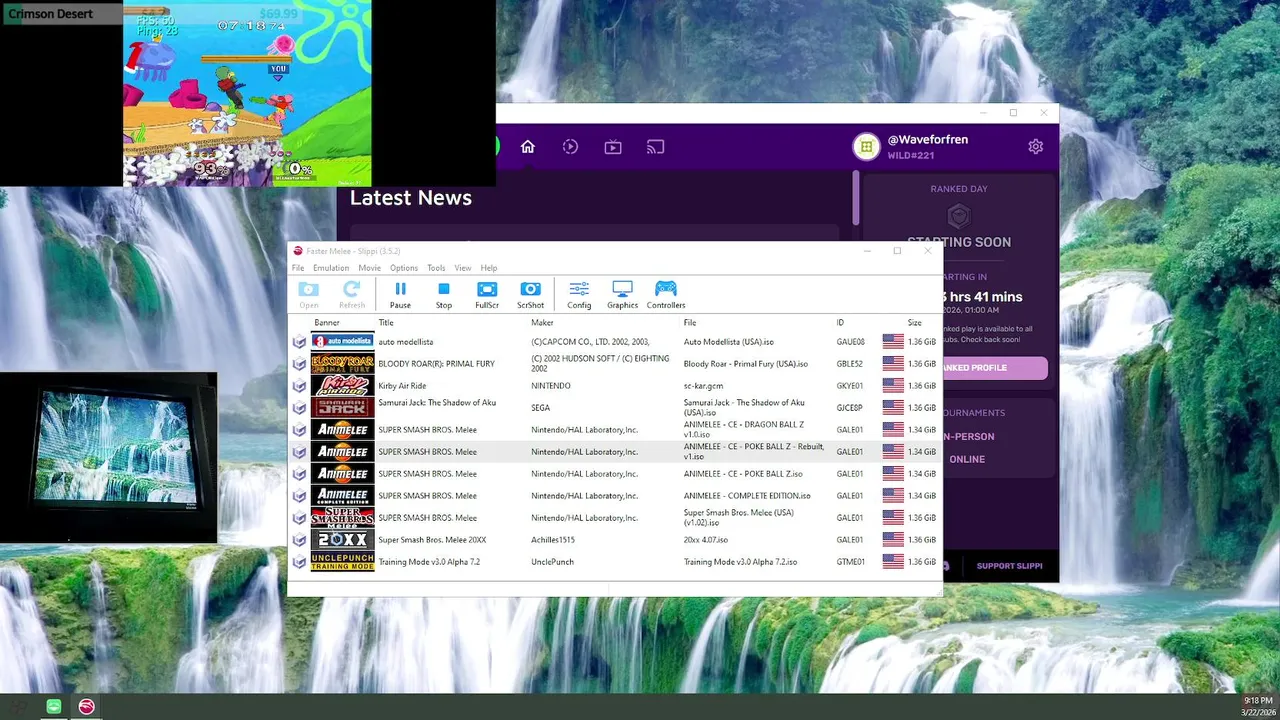Click the USA flag in the Bloody Roar row
Image resolution: width=1280 pixels, height=720 pixels.
tap(893, 364)
